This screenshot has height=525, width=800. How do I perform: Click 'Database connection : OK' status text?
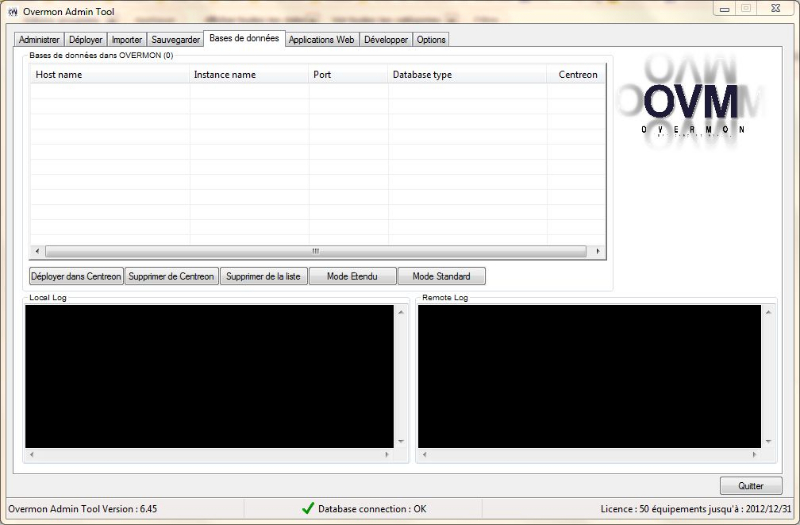pos(372,509)
